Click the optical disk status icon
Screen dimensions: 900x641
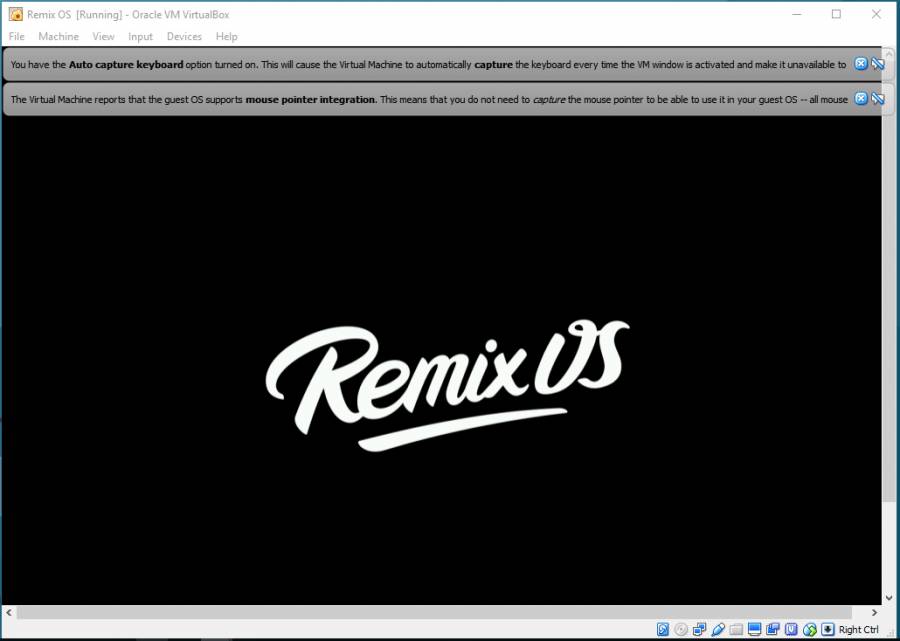click(x=681, y=629)
